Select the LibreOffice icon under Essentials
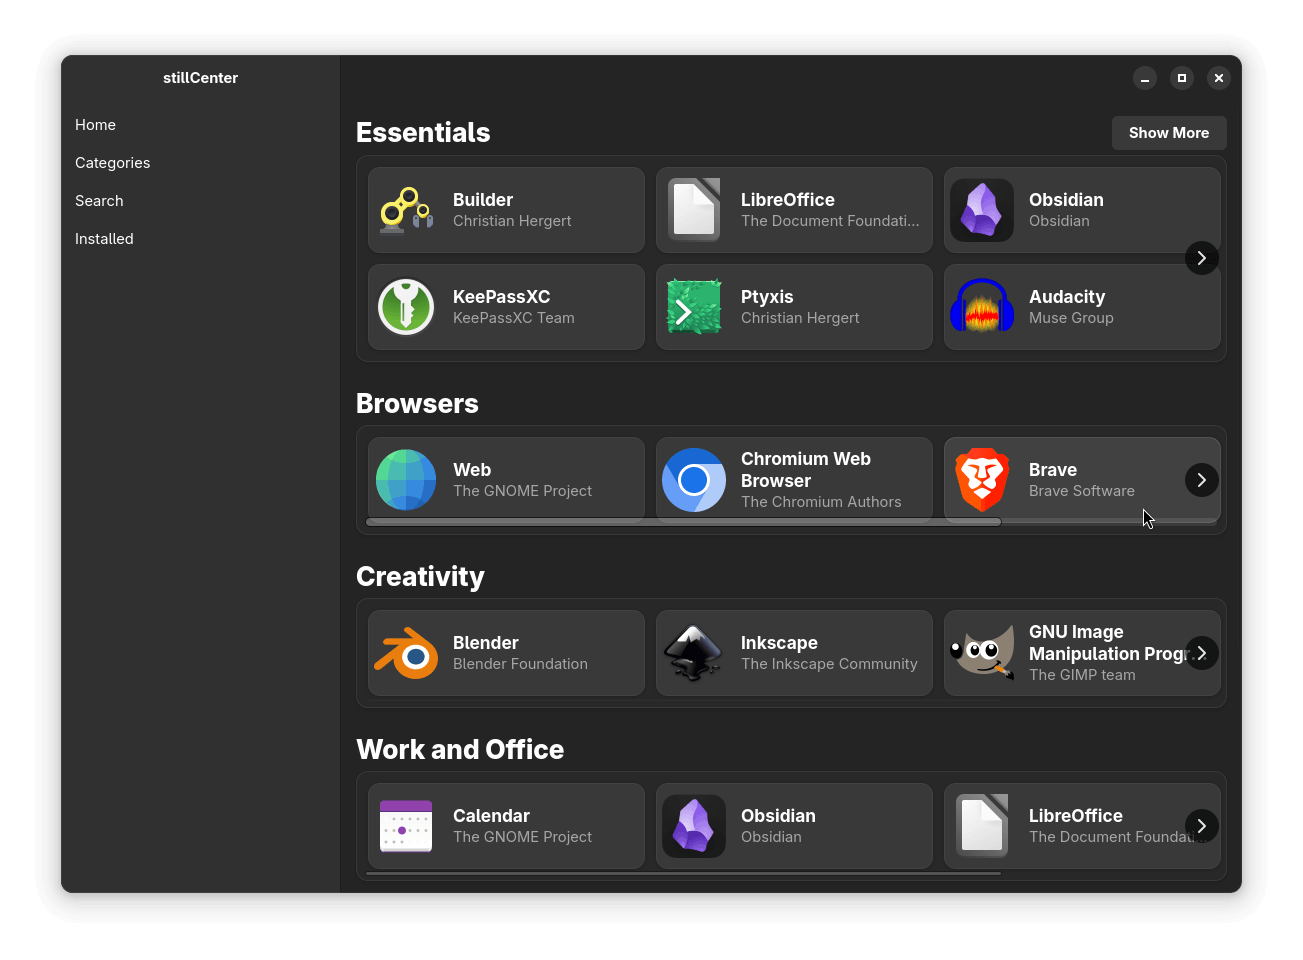Viewport: 1303px width, 960px height. pyautogui.click(x=694, y=210)
